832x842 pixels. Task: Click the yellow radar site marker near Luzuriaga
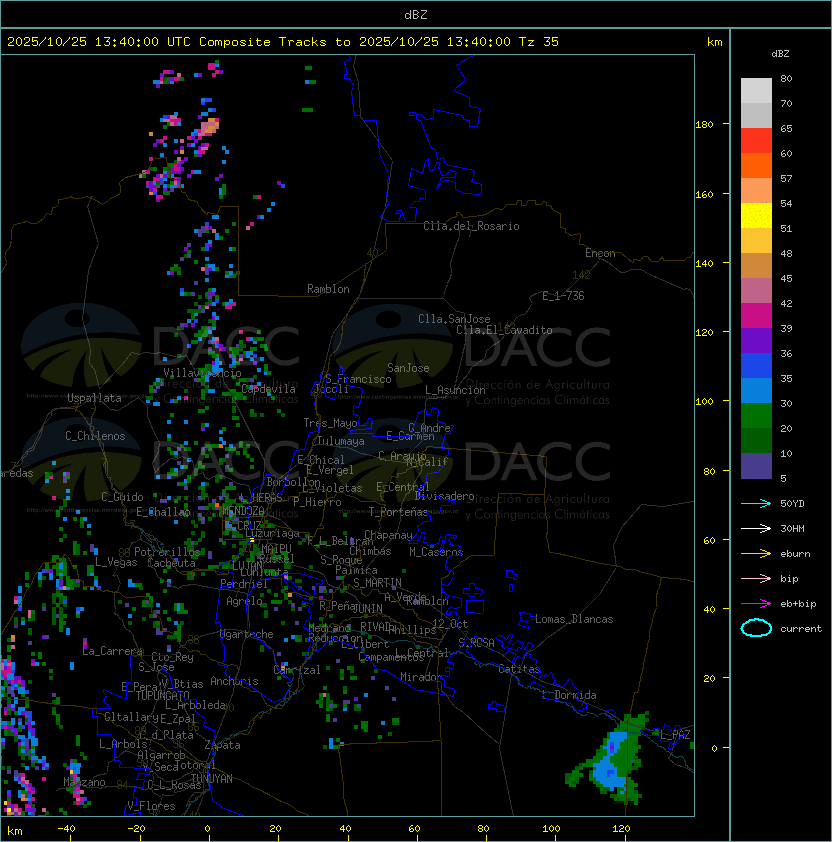click(251, 540)
